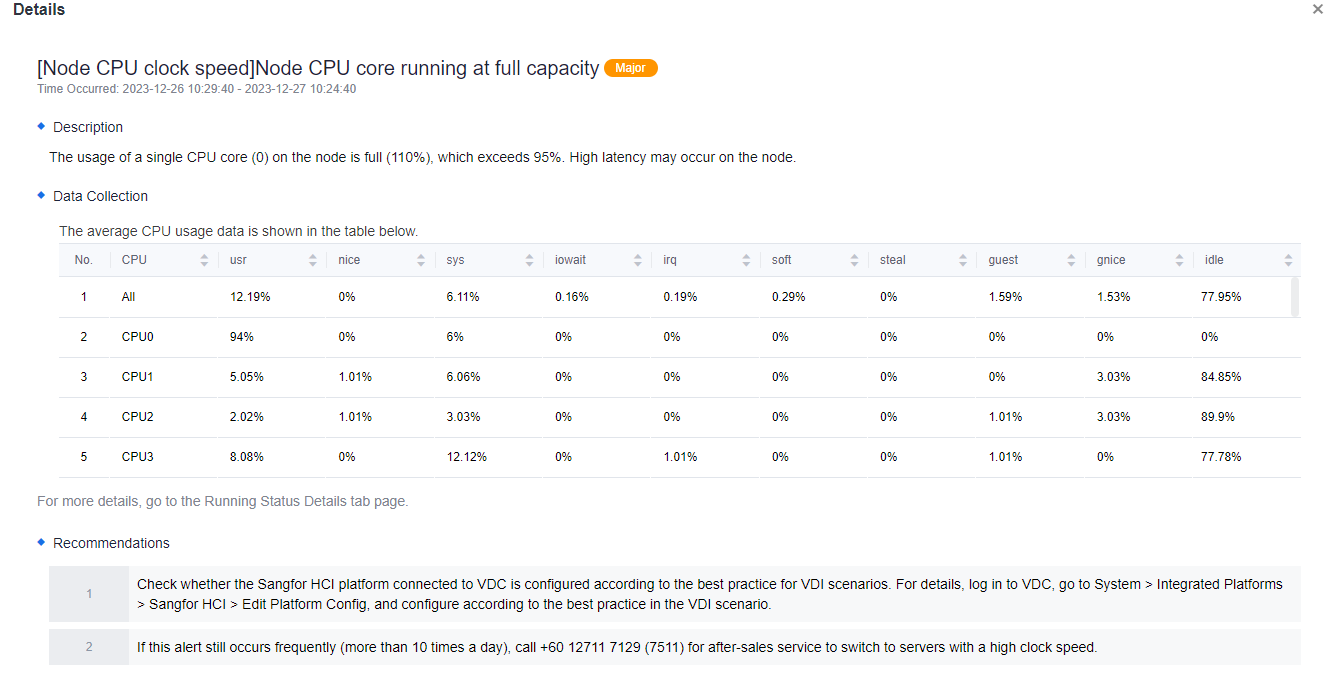Sort table by nice column

click(421, 260)
